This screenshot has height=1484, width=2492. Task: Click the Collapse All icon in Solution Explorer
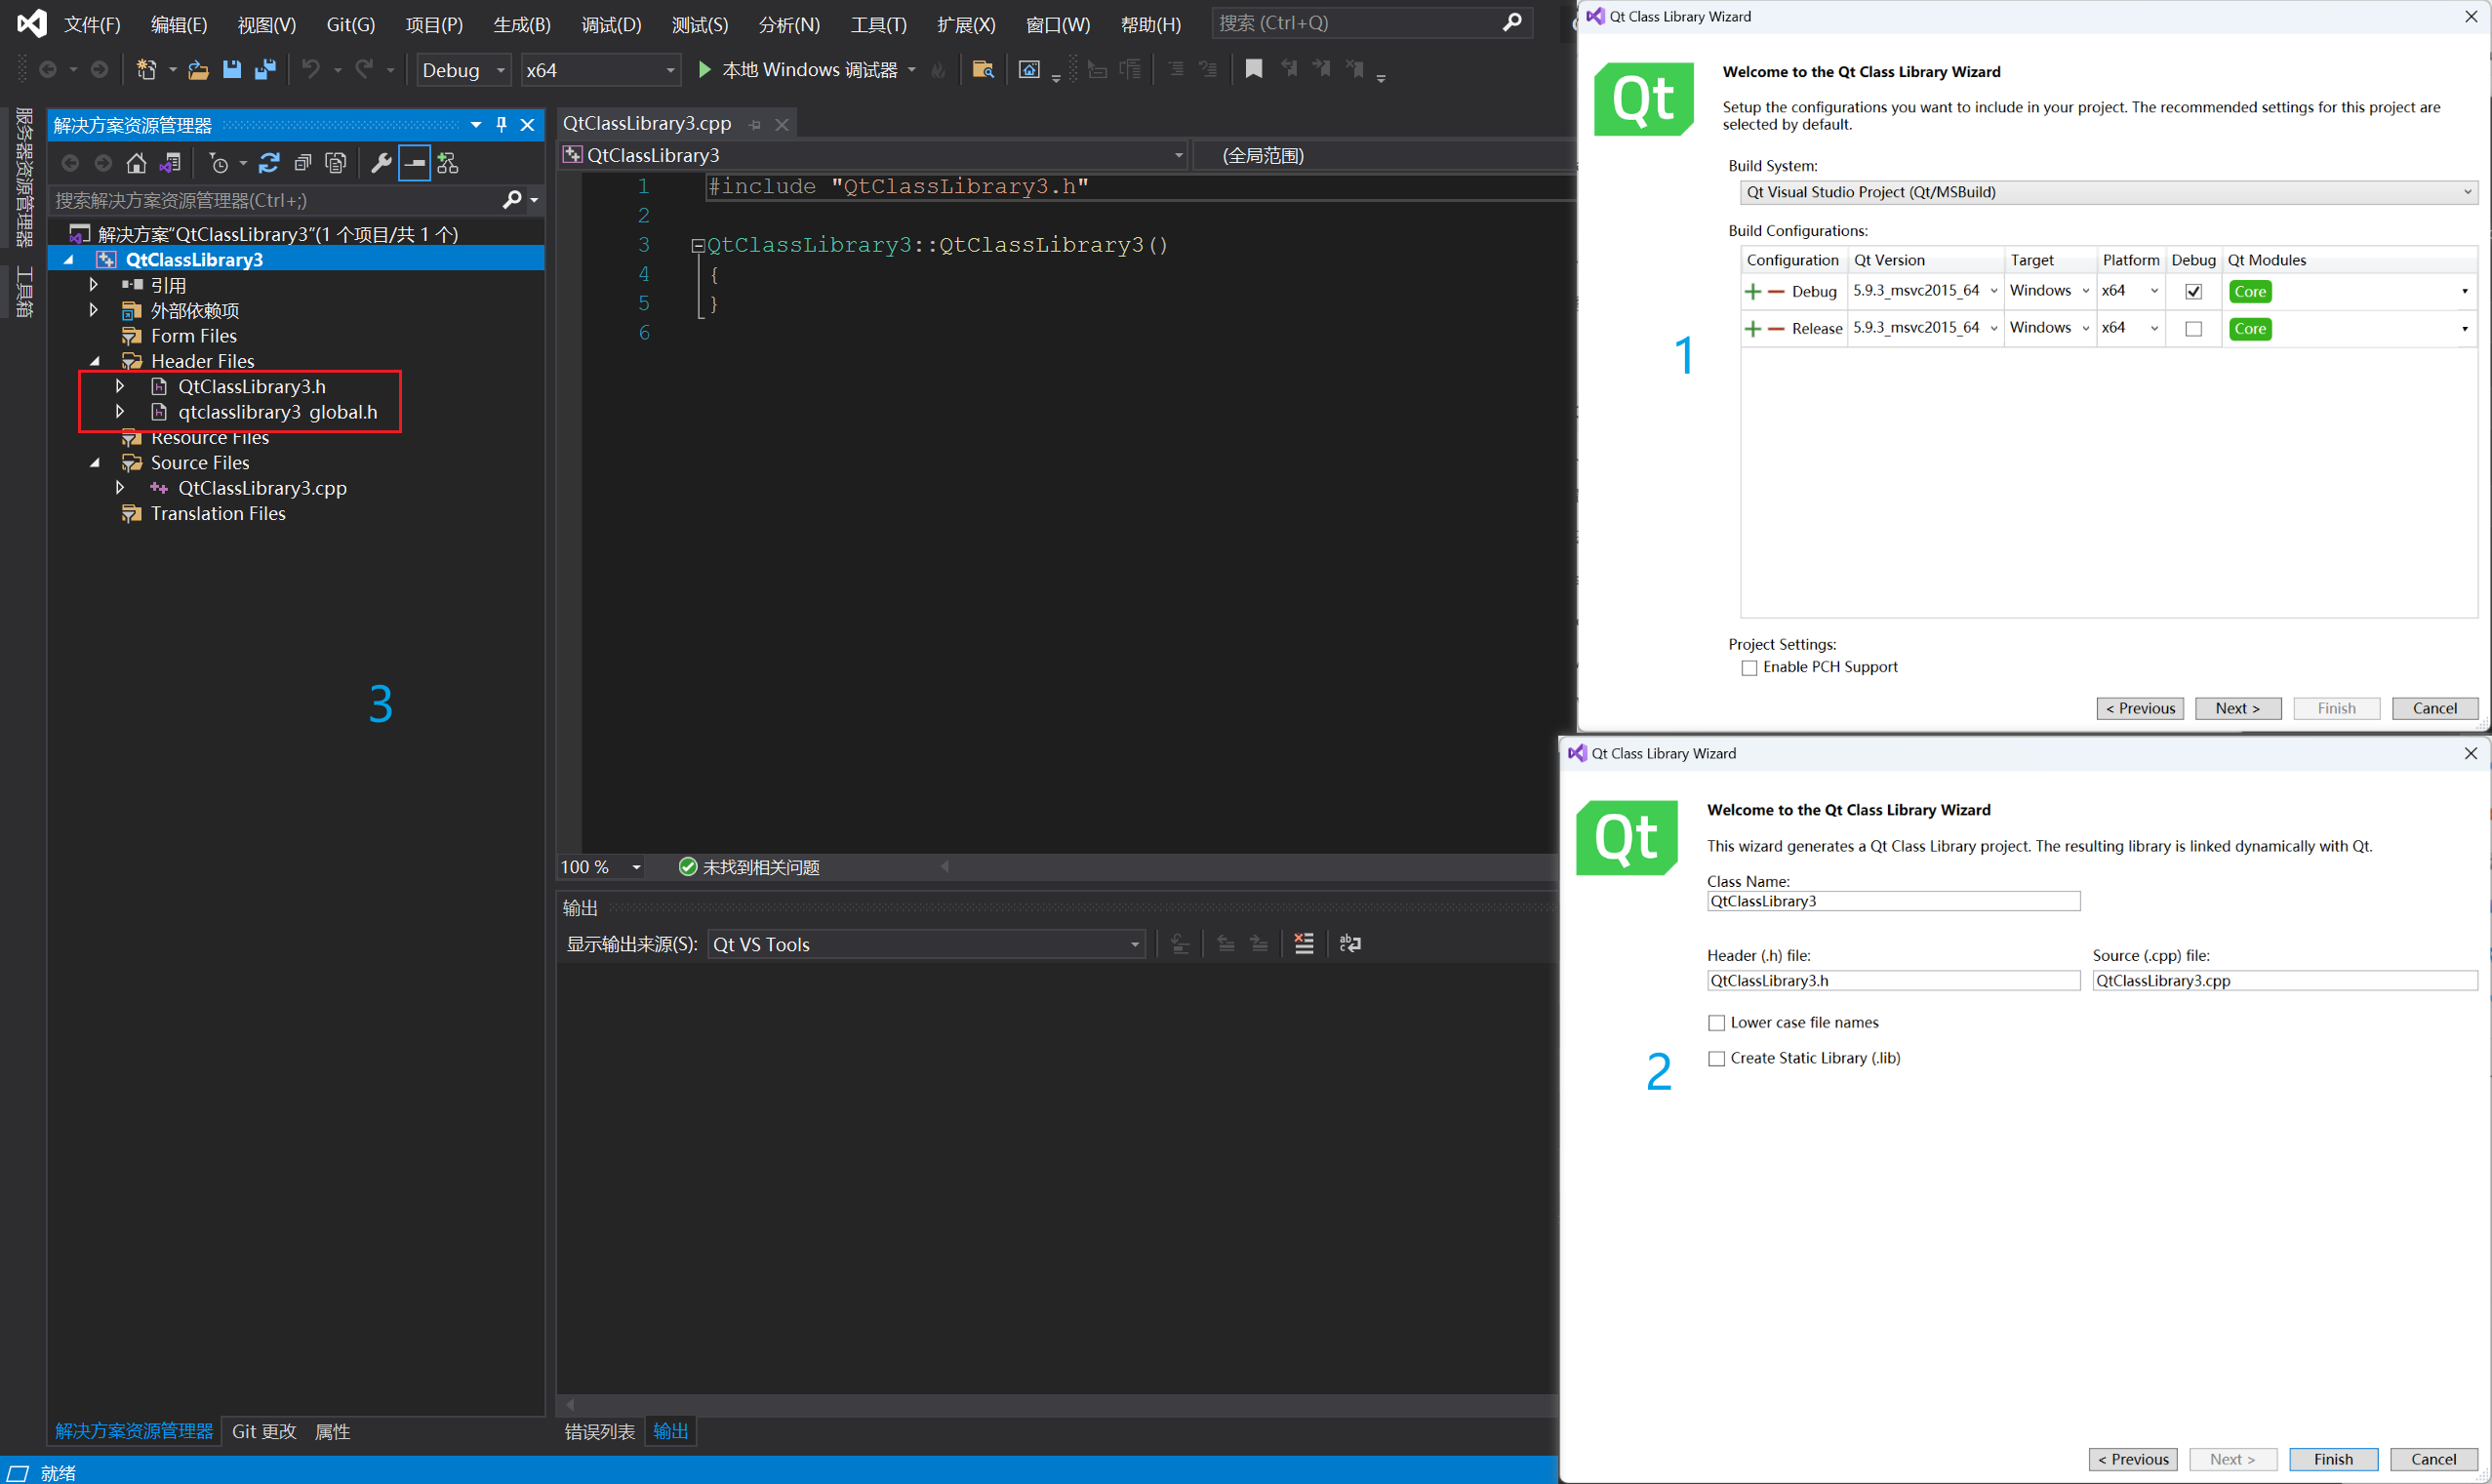pos(302,163)
